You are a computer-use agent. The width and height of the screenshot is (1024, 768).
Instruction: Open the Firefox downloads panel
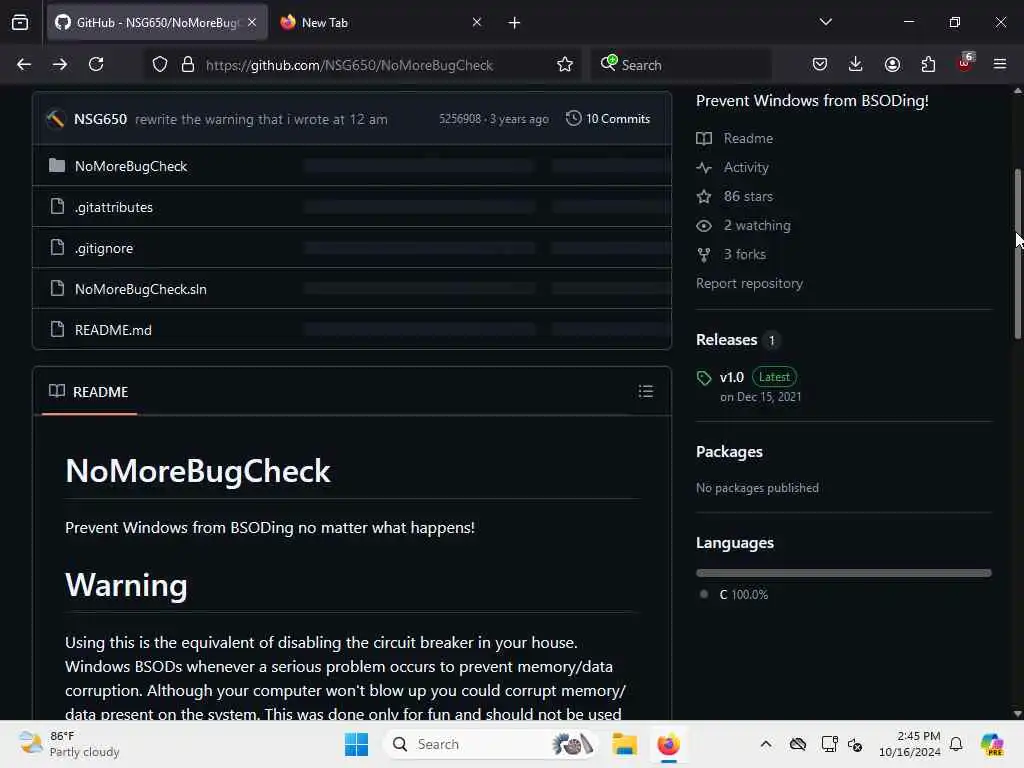pyautogui.click(x=856, y=64)
